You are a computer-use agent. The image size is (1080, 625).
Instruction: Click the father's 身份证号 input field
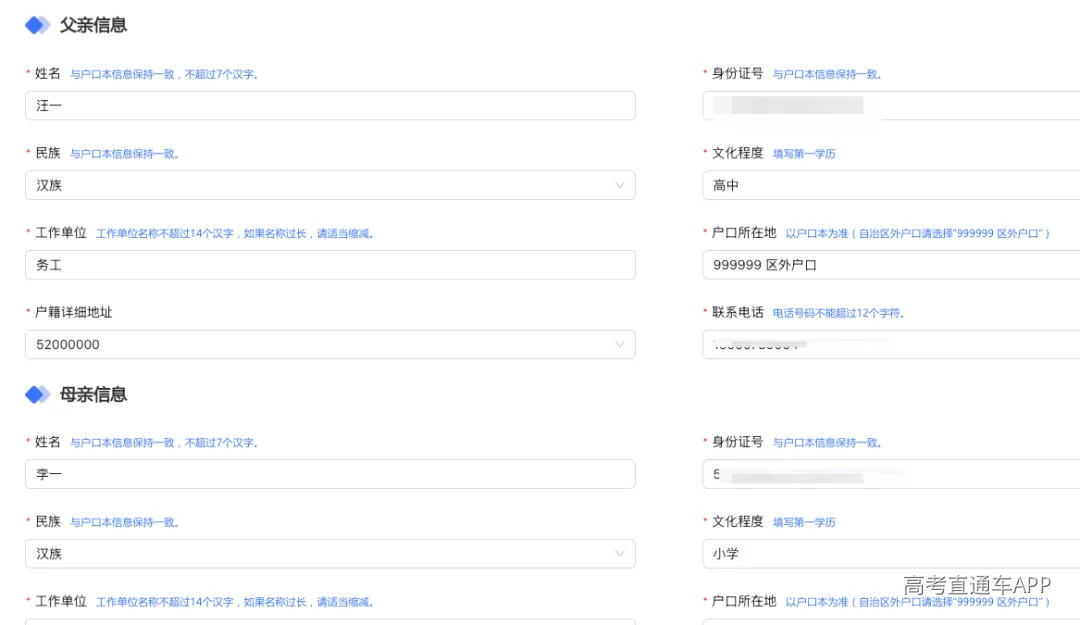[891, 105]
